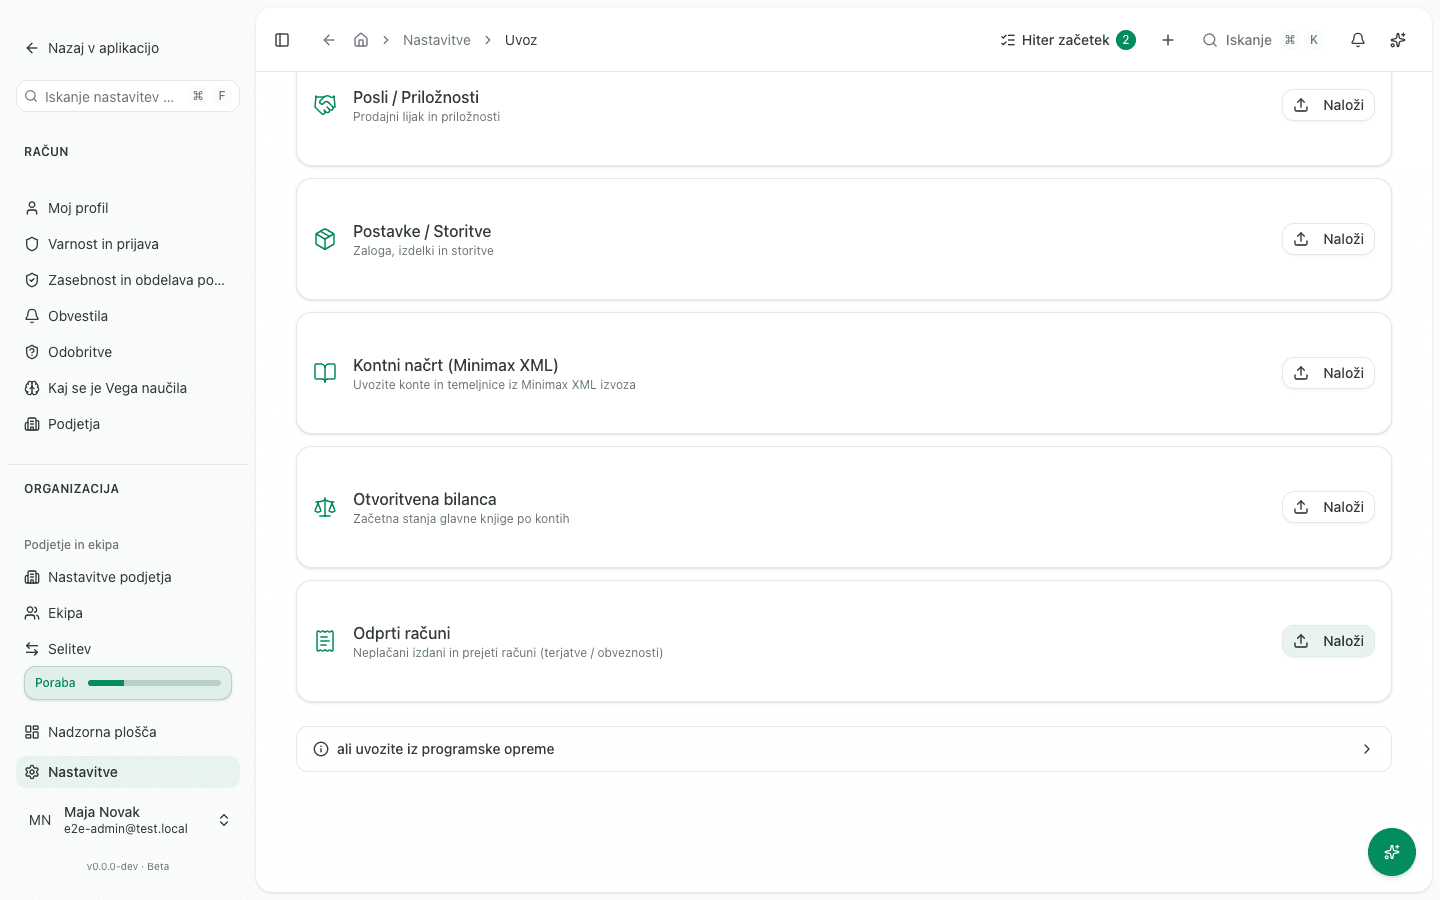
Task: Click Naloži for Otvoritvena bilanca
Action: (1328, 507)
